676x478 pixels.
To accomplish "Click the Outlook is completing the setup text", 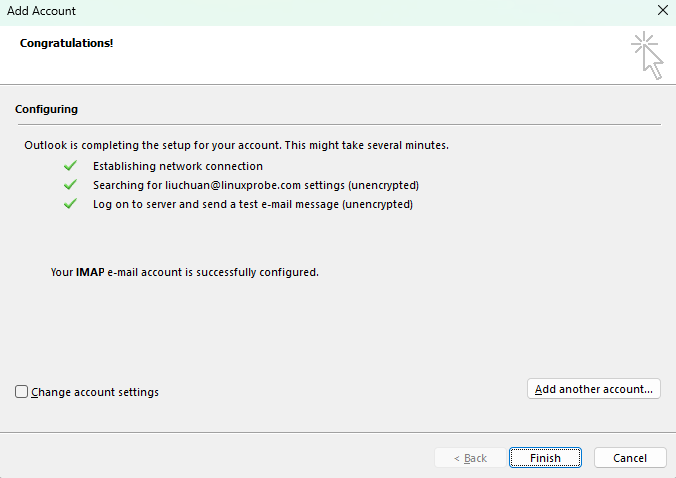I will (x=236, y=145).
